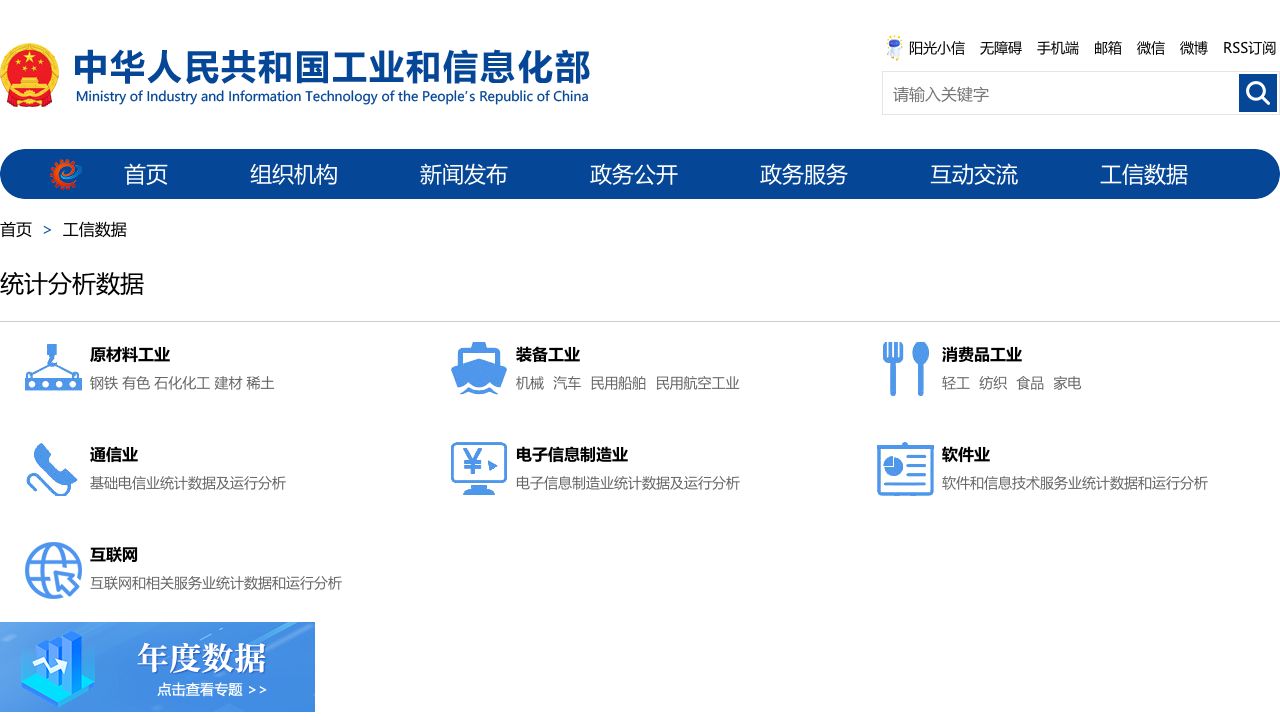Click 首页 in the breadcrumb trail
Image resolution: width=1280 pixels, height=720 pixels.
pyautogui.click(x=16, y=229)
